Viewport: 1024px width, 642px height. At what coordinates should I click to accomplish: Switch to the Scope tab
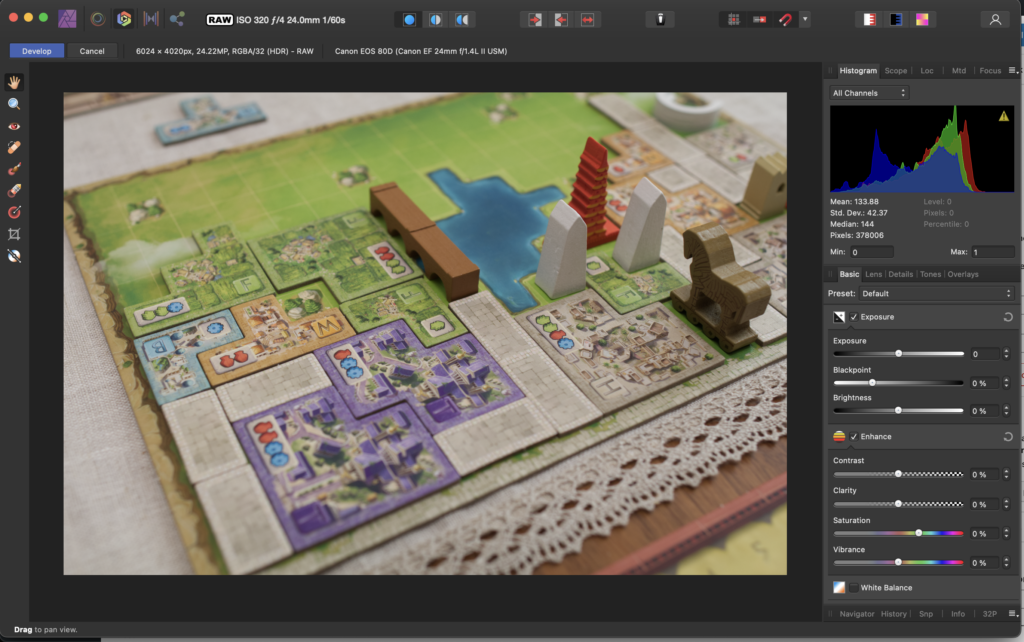[895, 71]
